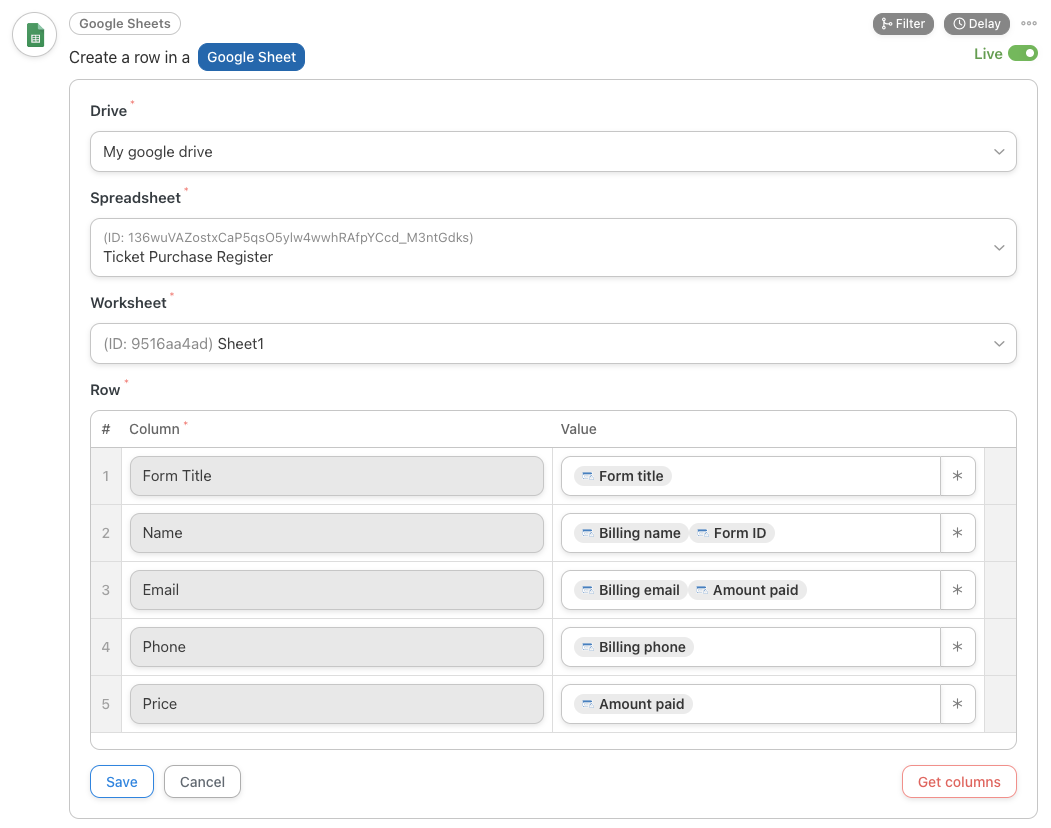
Task: Click the Price column field
Action: pos(336,704)
